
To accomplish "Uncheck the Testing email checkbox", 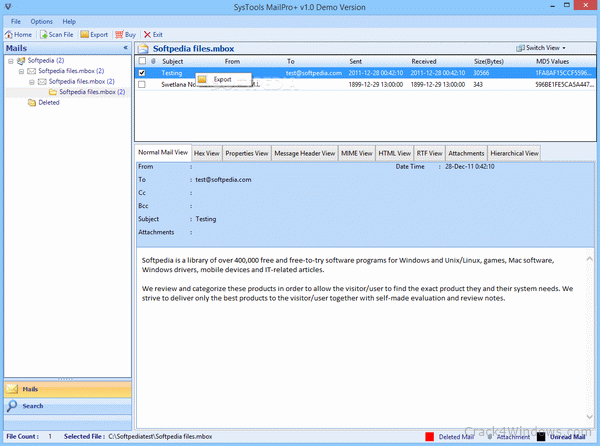I will (142, 73).
